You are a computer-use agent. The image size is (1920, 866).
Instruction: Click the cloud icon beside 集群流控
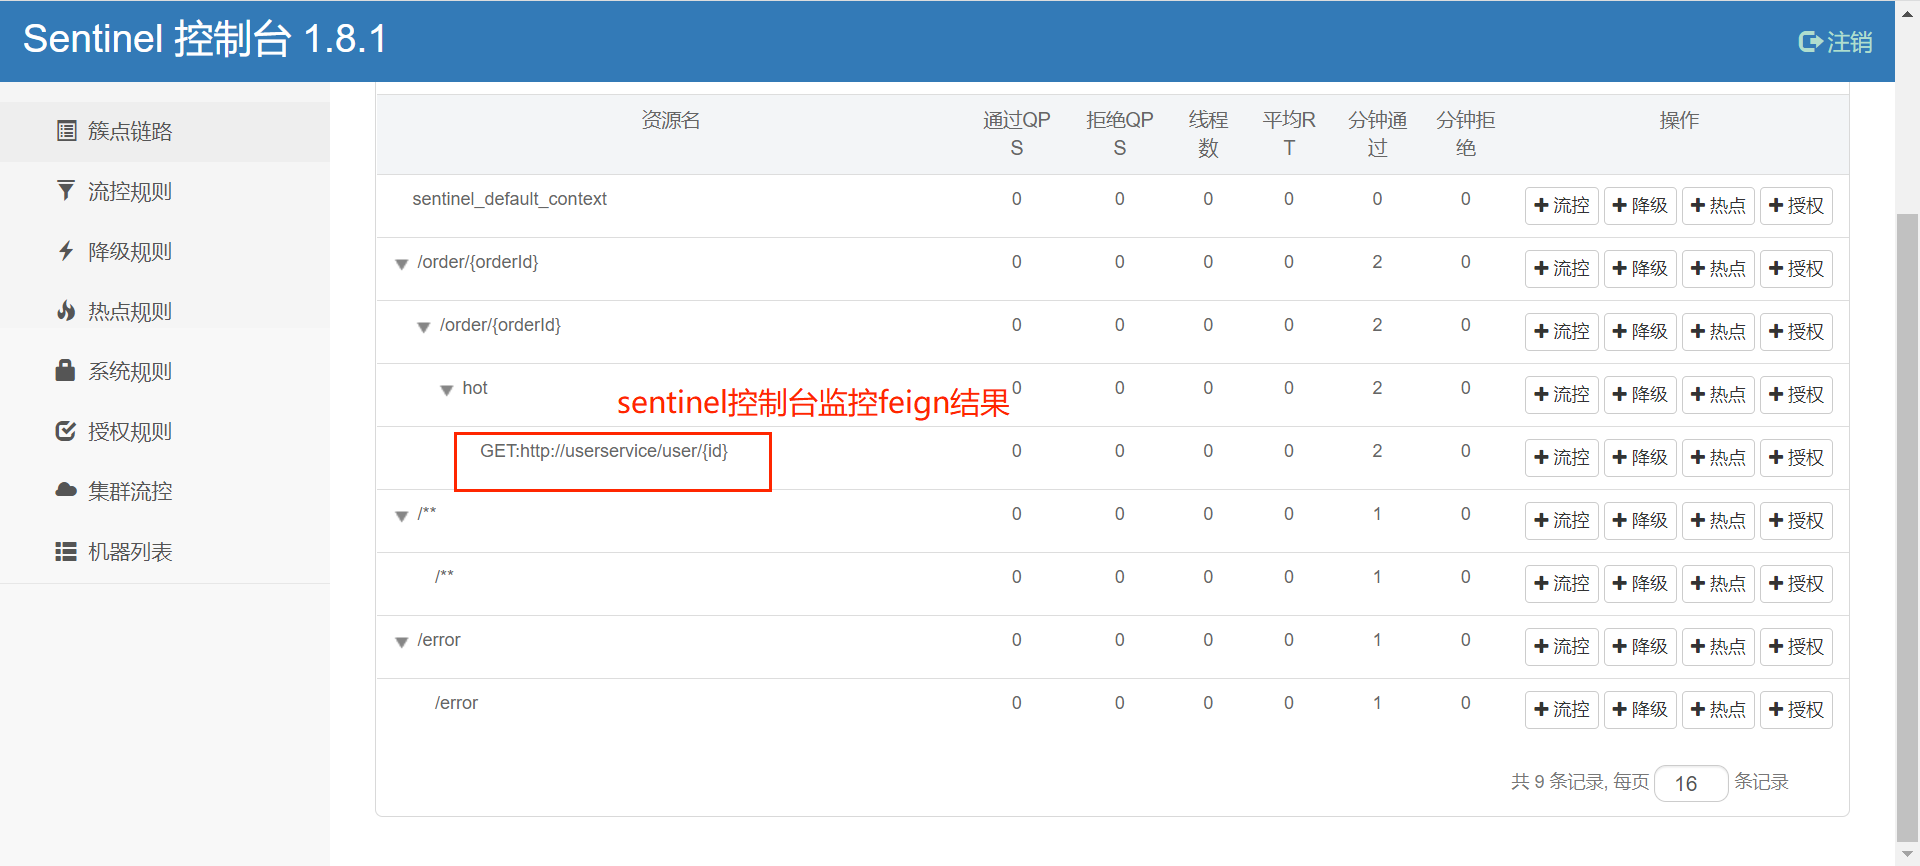(x=66, y=490)
